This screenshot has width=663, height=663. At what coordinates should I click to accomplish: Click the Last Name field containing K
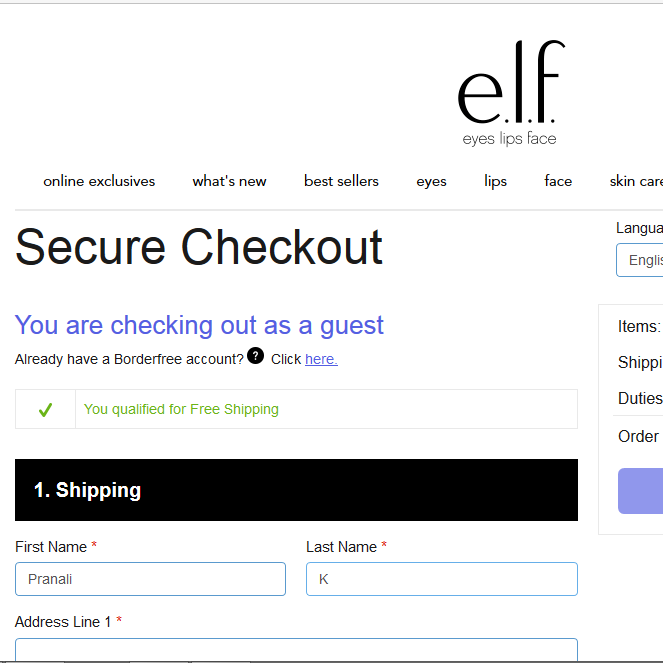[442, 579]
